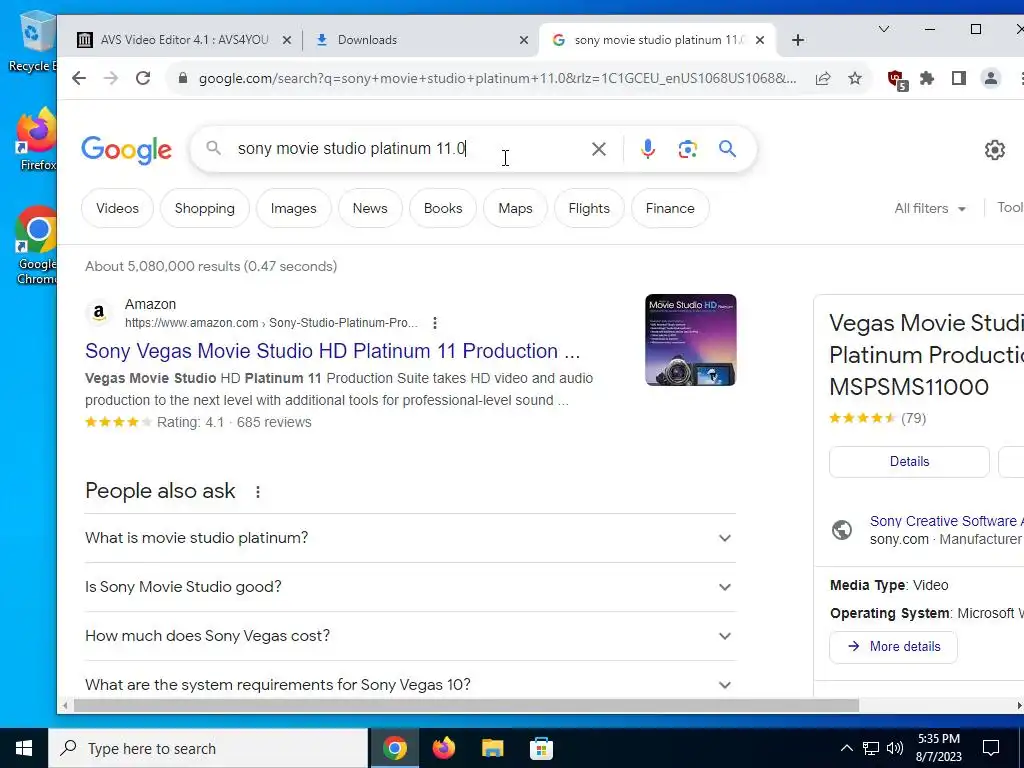Close the AVS Video Editor tab
Viewport: 1024px width, 768px height.
(287, 40)
